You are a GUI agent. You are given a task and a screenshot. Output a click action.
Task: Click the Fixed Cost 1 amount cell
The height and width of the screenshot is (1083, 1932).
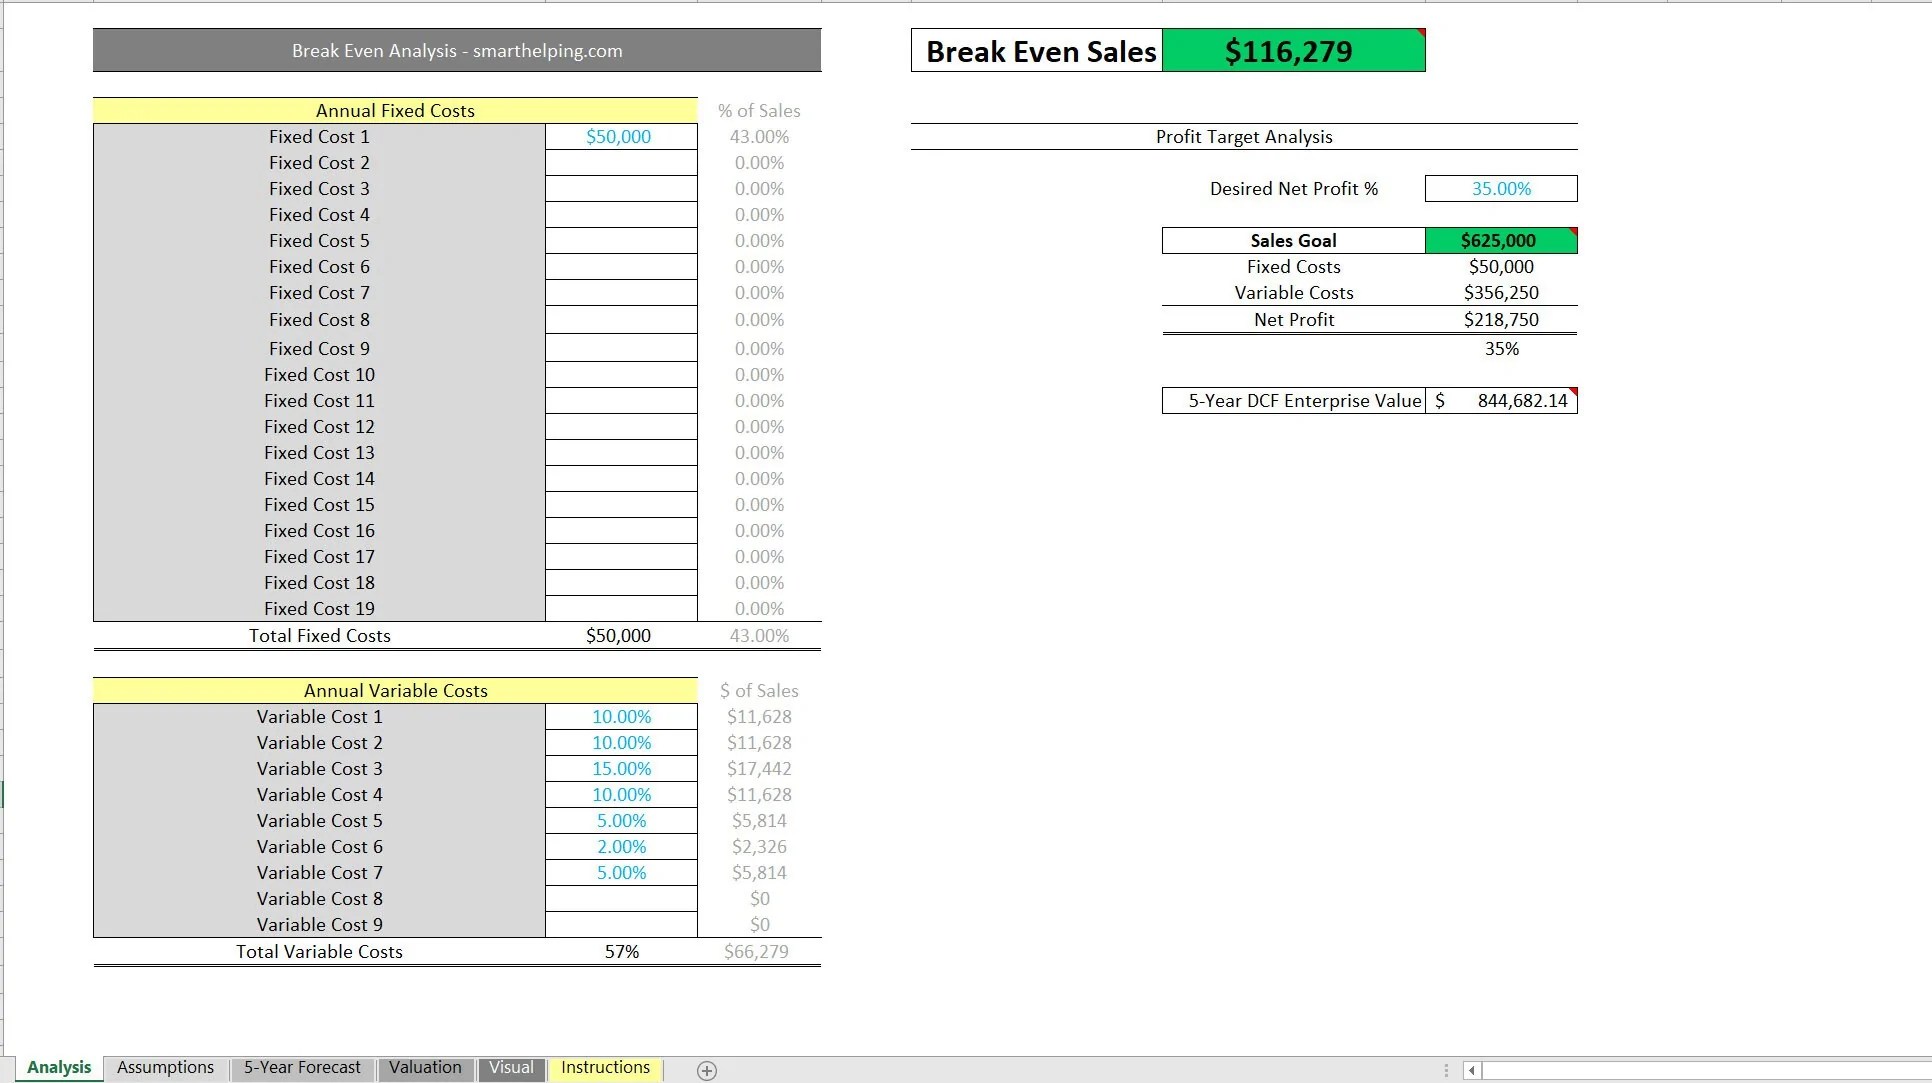pos(620,136)
